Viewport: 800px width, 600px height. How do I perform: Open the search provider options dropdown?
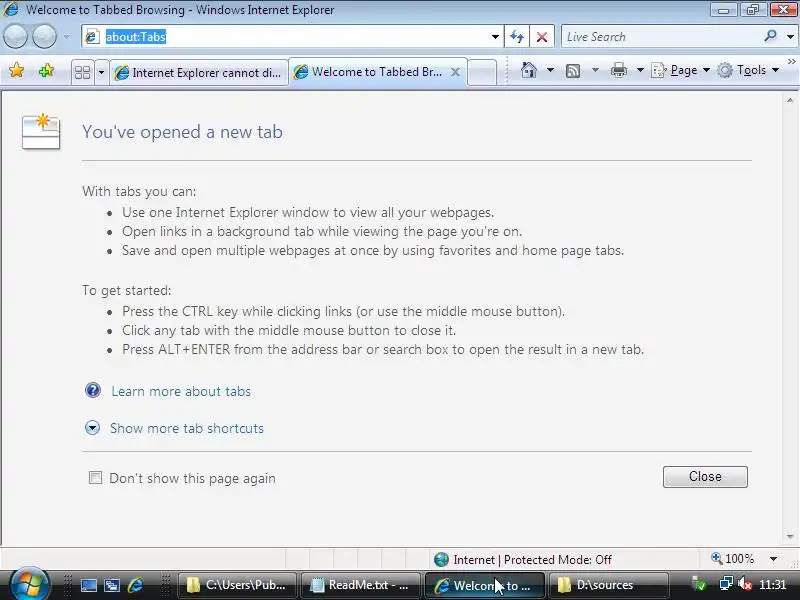pos(790,37)
